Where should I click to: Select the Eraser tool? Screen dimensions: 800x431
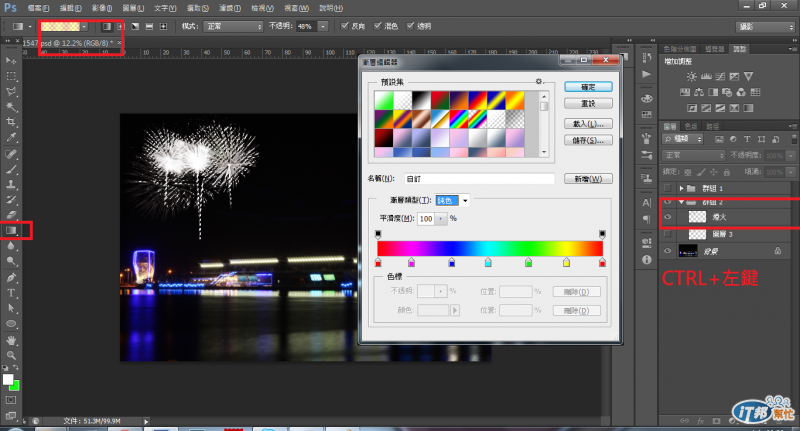point(11,215)
